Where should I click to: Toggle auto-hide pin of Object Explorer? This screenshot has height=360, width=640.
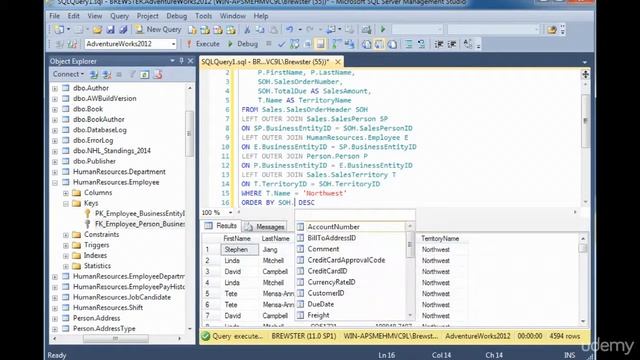click(181, 61)
